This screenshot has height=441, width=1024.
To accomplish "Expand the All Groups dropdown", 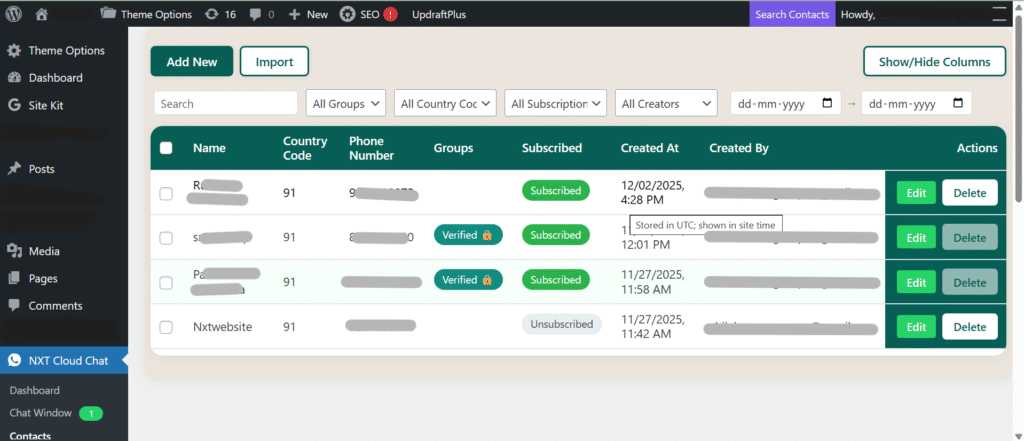I will tap(345, 103).
